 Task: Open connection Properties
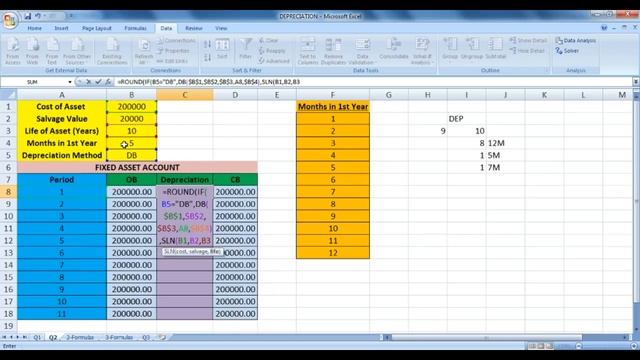173,51
